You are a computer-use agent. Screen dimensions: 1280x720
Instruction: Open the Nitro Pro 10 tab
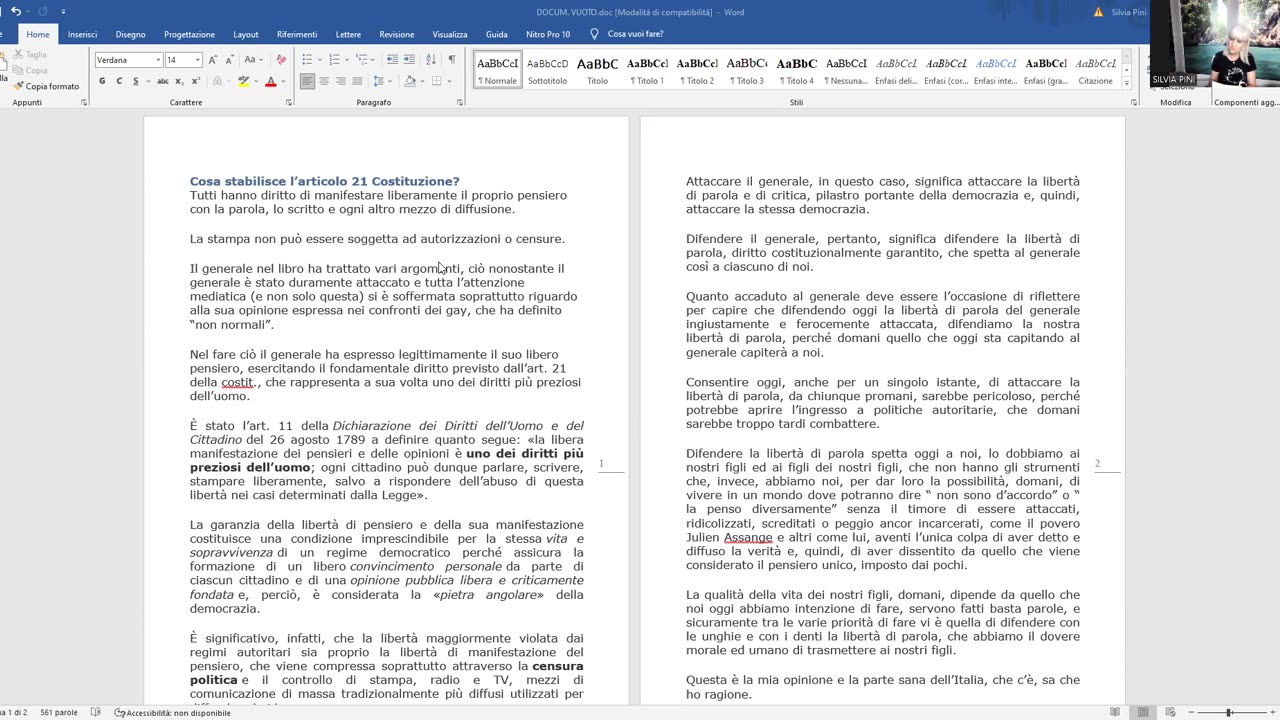point(548,34)
